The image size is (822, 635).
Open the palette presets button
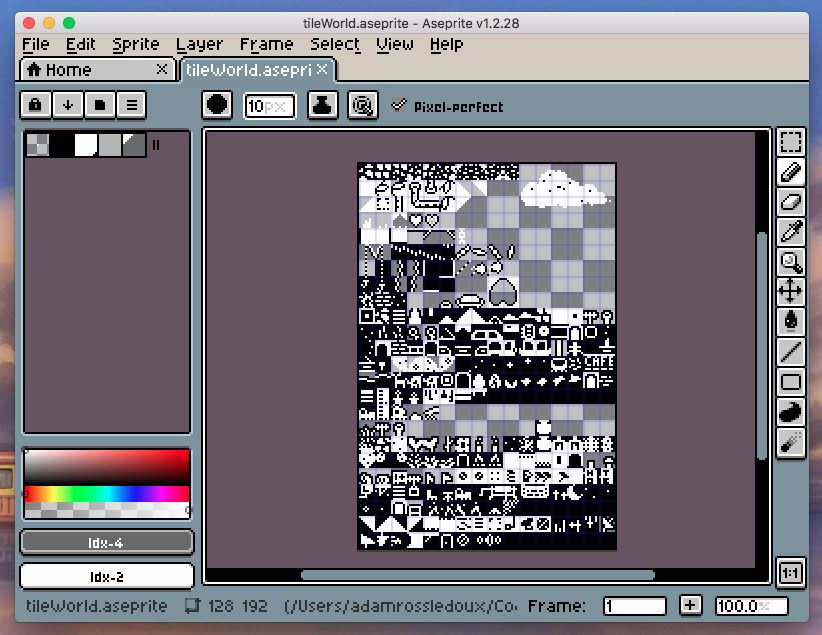tap(99, 104)
